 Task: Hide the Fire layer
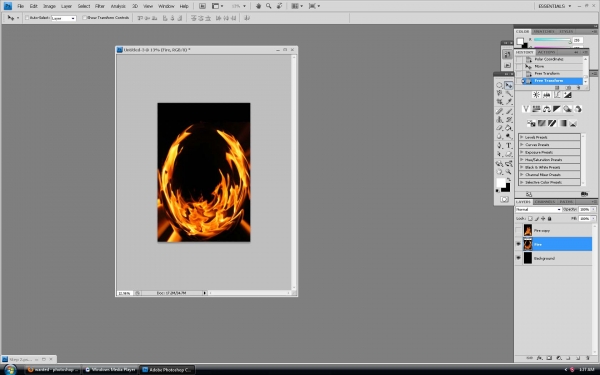518,244
